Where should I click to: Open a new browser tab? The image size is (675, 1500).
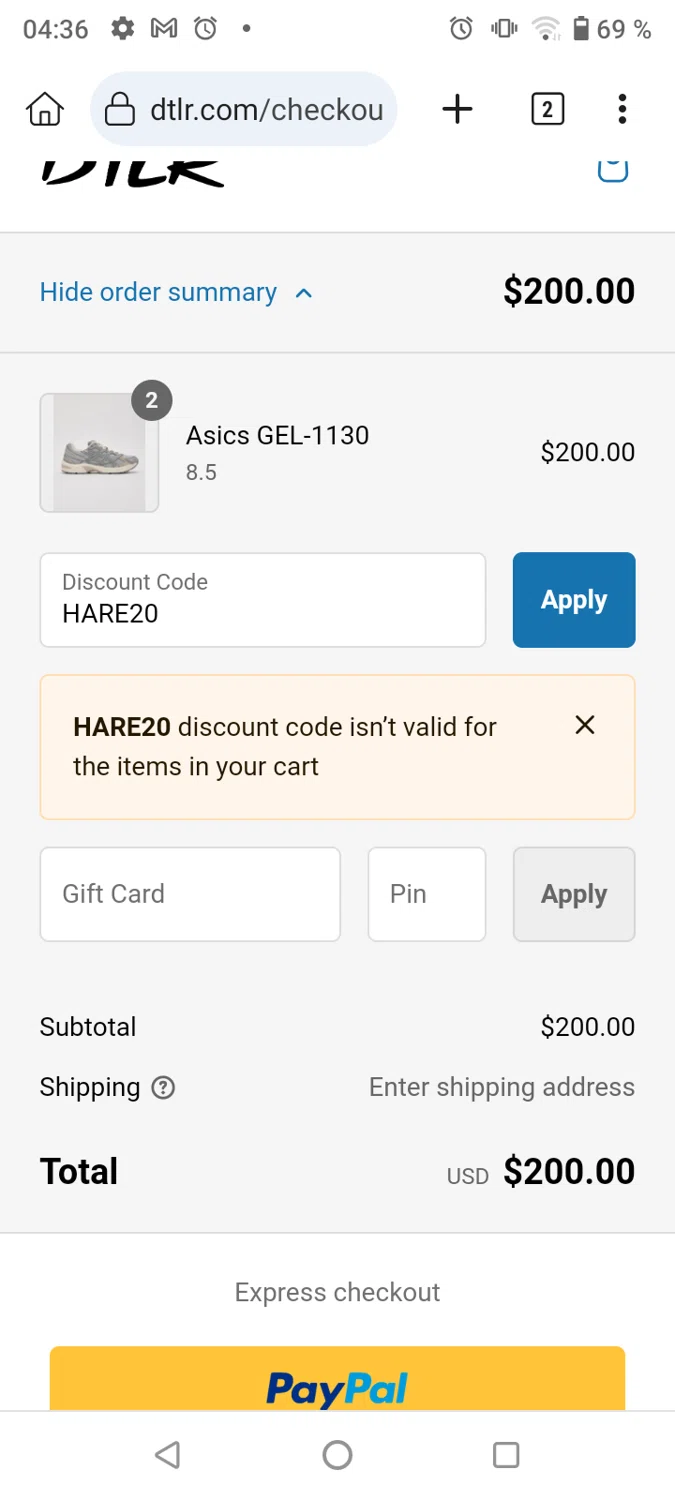457,109
